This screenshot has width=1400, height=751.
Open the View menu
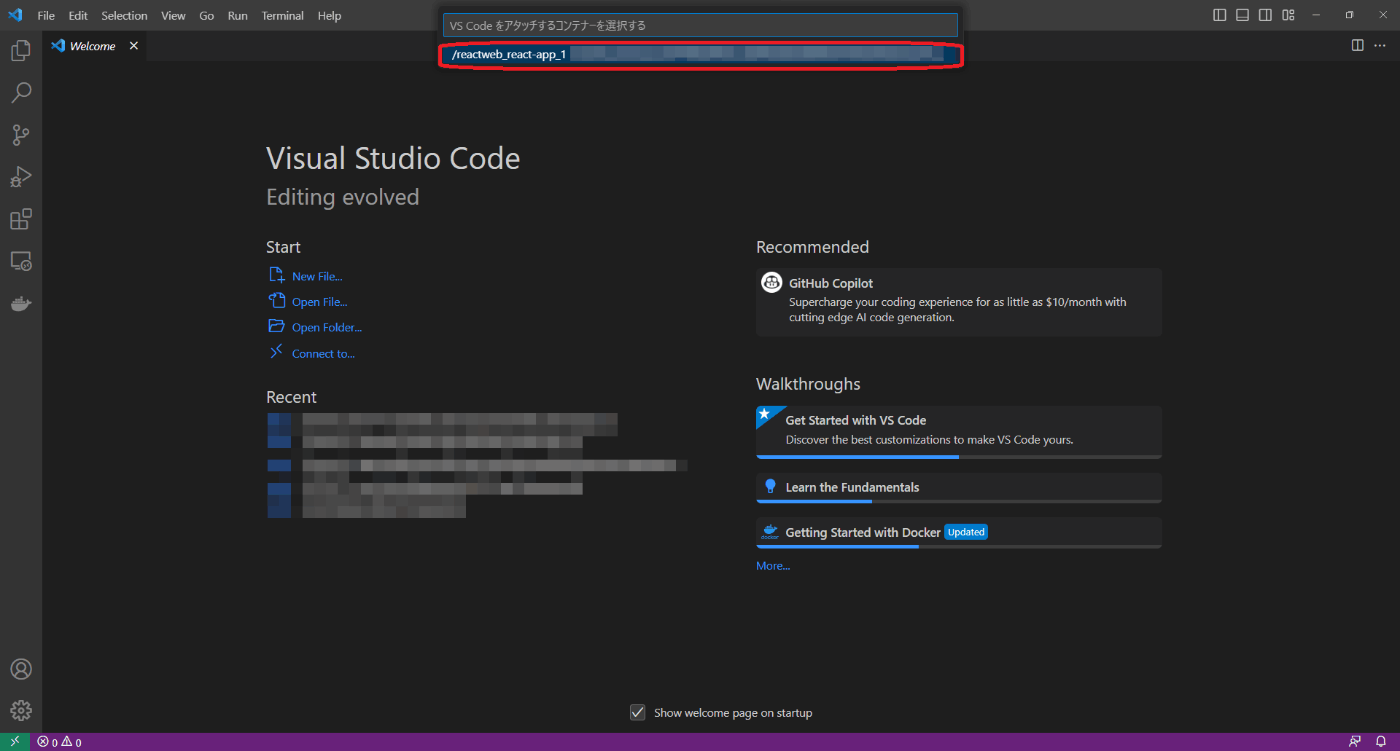[x=173, y=15]
